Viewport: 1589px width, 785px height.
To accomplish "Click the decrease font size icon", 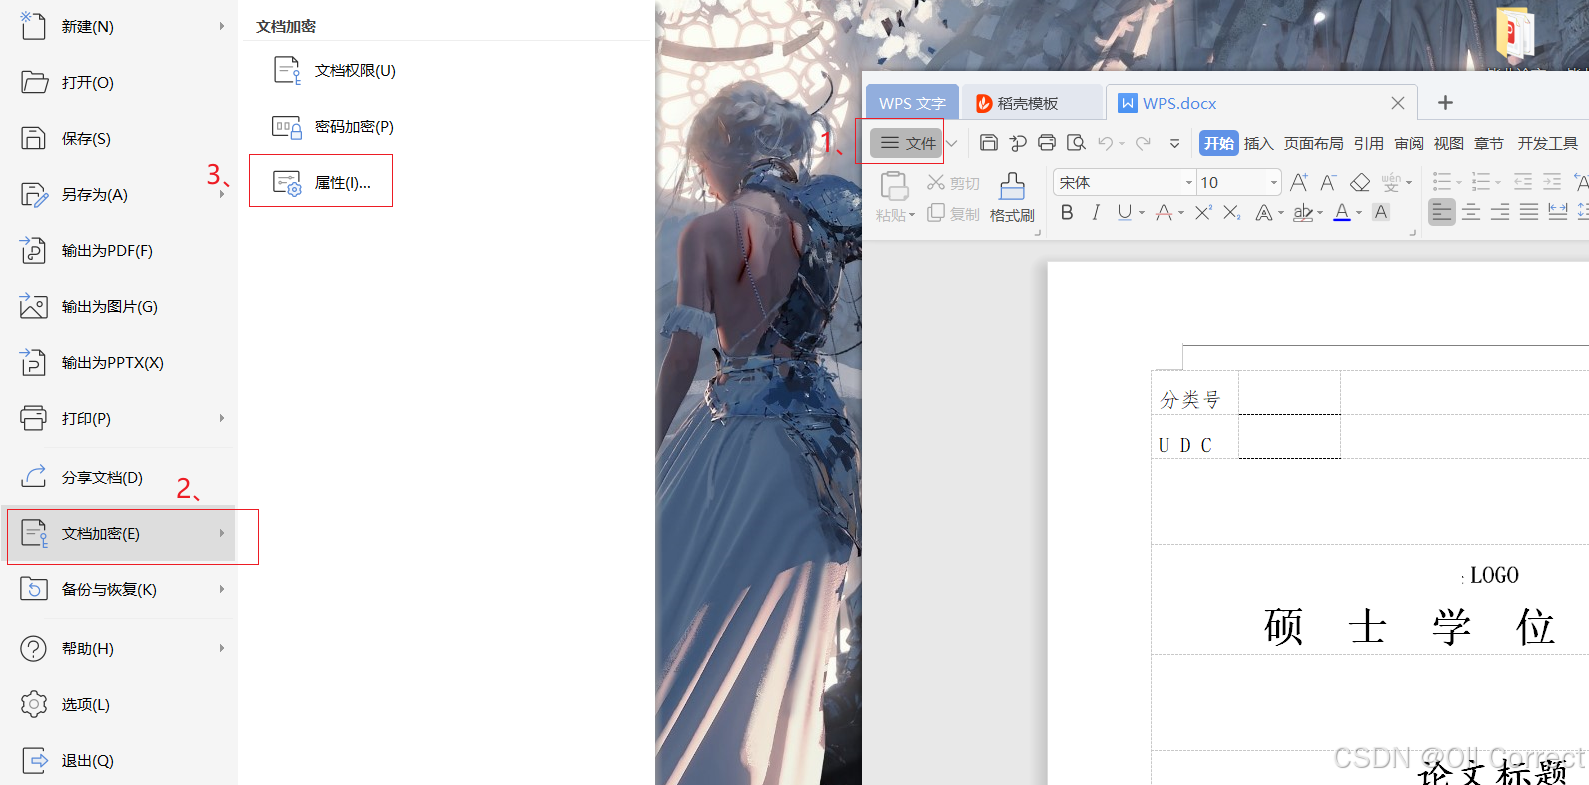I will pyautogui.click(x=1328, y=182).
